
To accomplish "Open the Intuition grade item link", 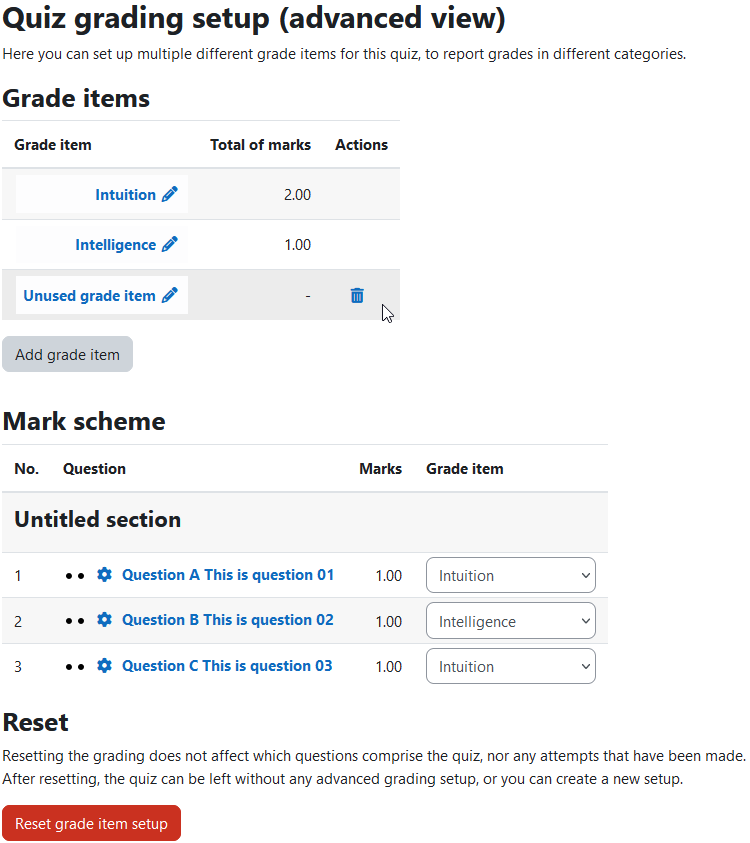I will [x=125, y=195].
